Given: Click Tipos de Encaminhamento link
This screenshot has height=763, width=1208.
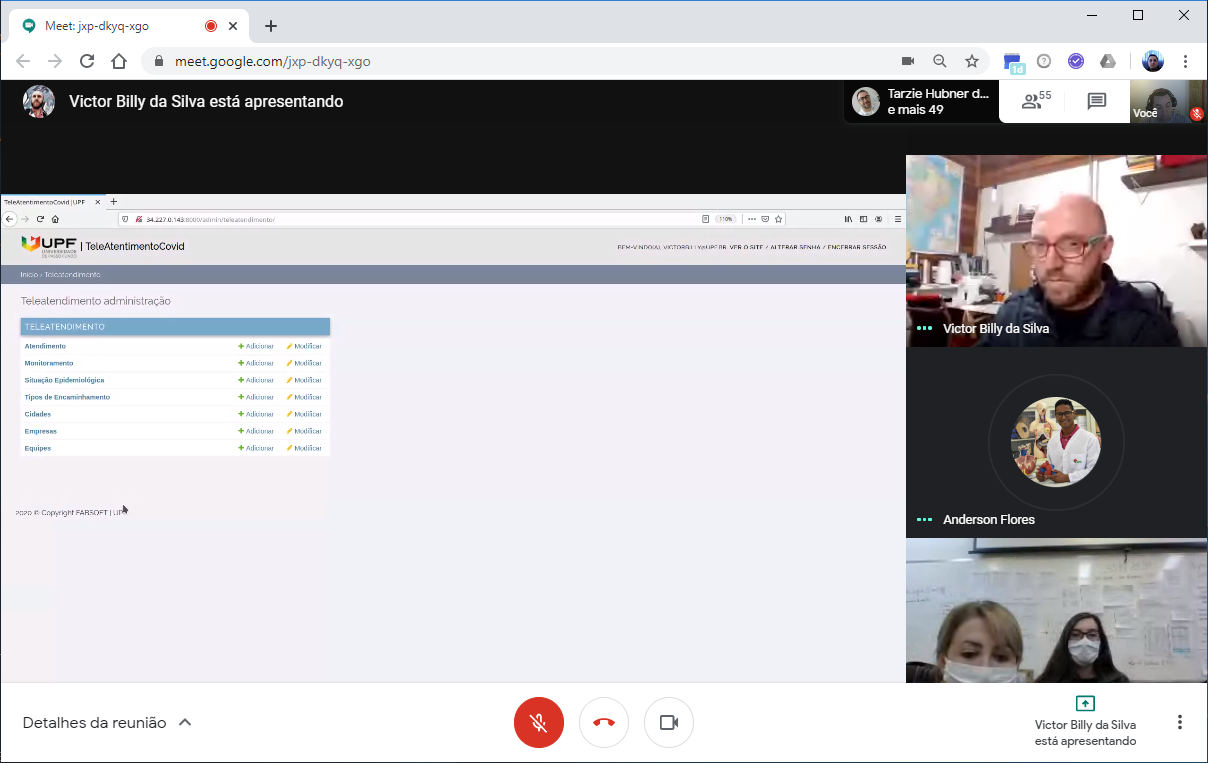Looking at the screenshot, I should click(x=67, y=397).
